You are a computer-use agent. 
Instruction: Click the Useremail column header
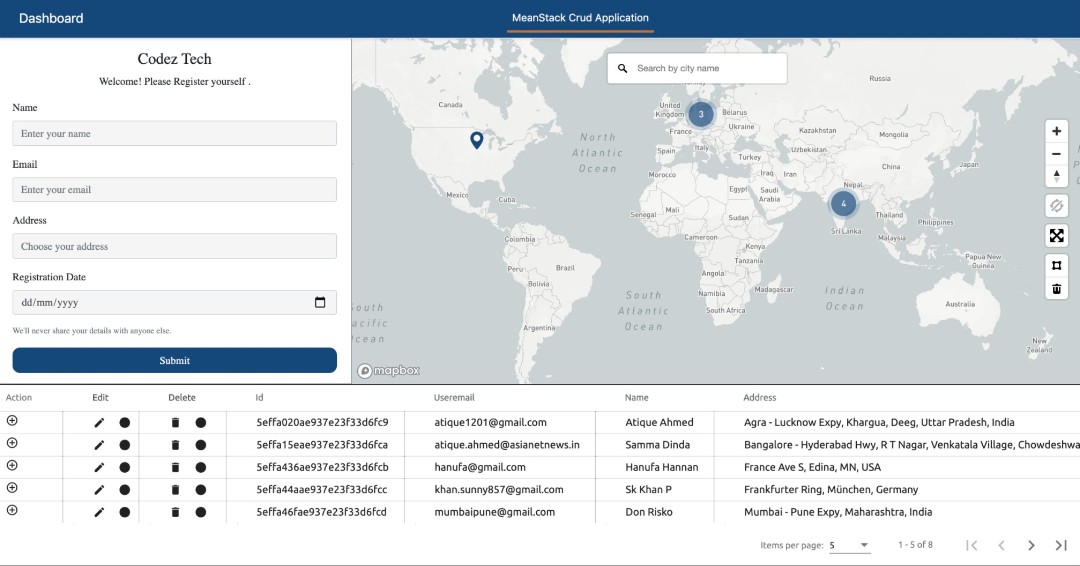coord(454,397)
